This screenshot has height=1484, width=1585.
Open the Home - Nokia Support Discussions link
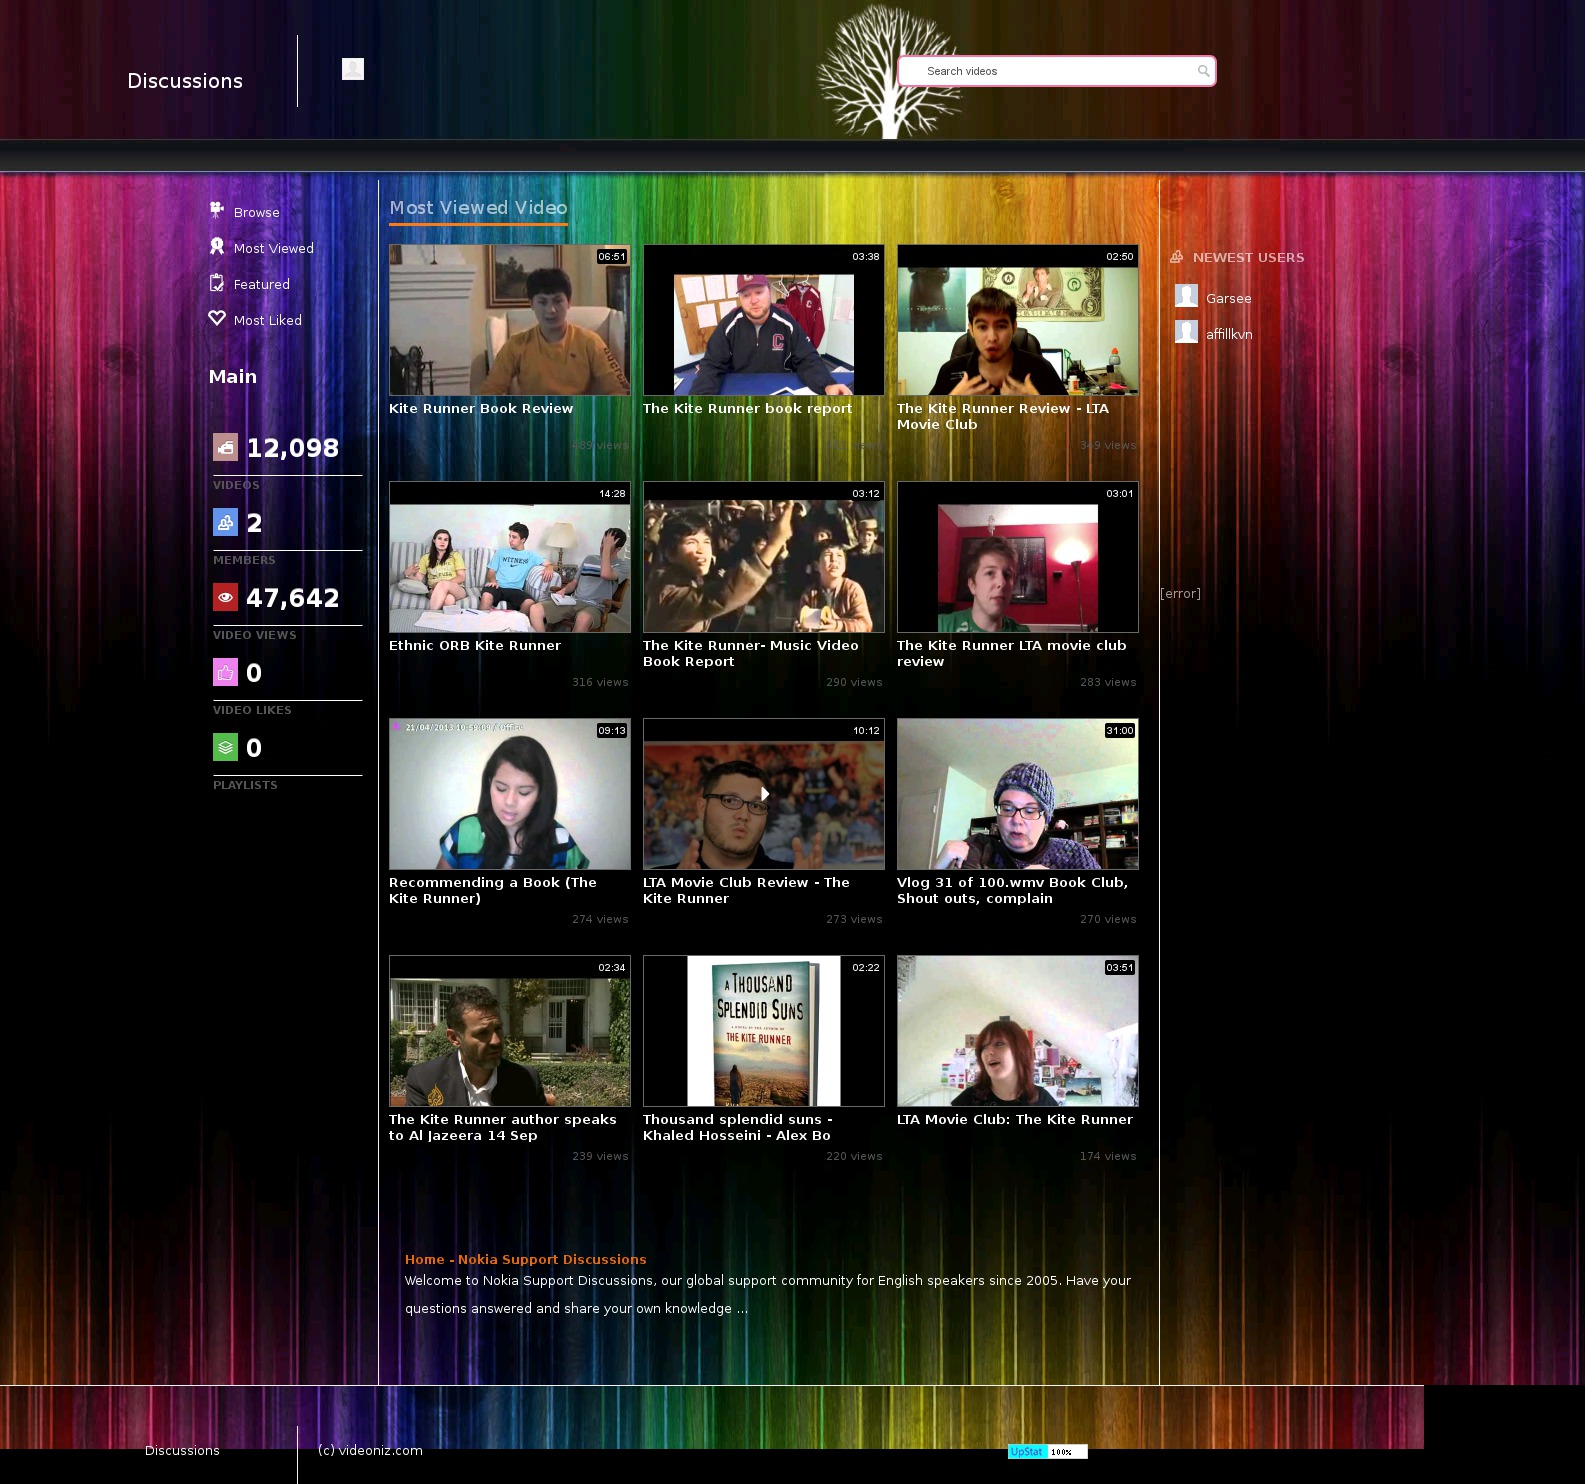tap(525, 1259)
